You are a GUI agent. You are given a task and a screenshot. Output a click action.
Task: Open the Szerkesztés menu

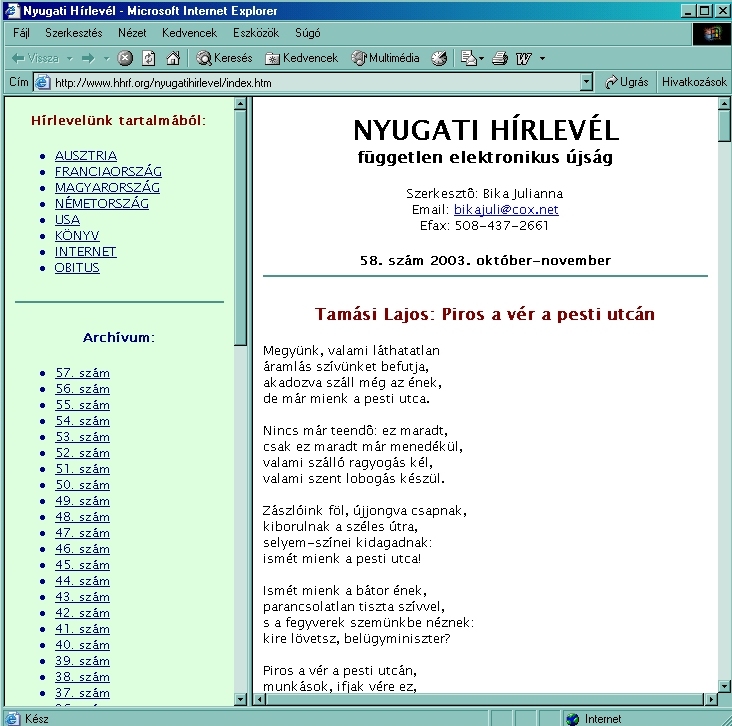pyautogui.click(x=74, y=33)
